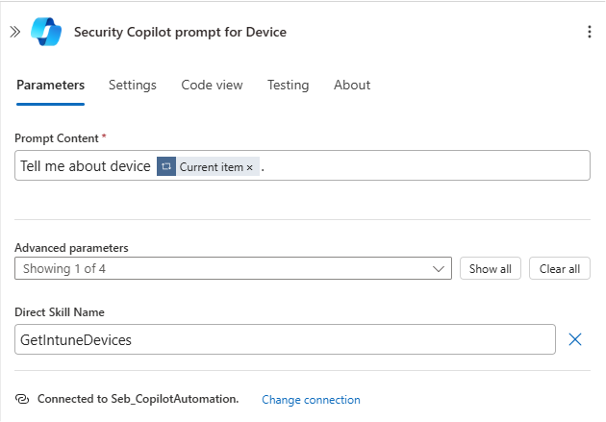Click the Security Copilot logo icon
This screenshot has height=422, width=606.
click(x=46, y=32)
